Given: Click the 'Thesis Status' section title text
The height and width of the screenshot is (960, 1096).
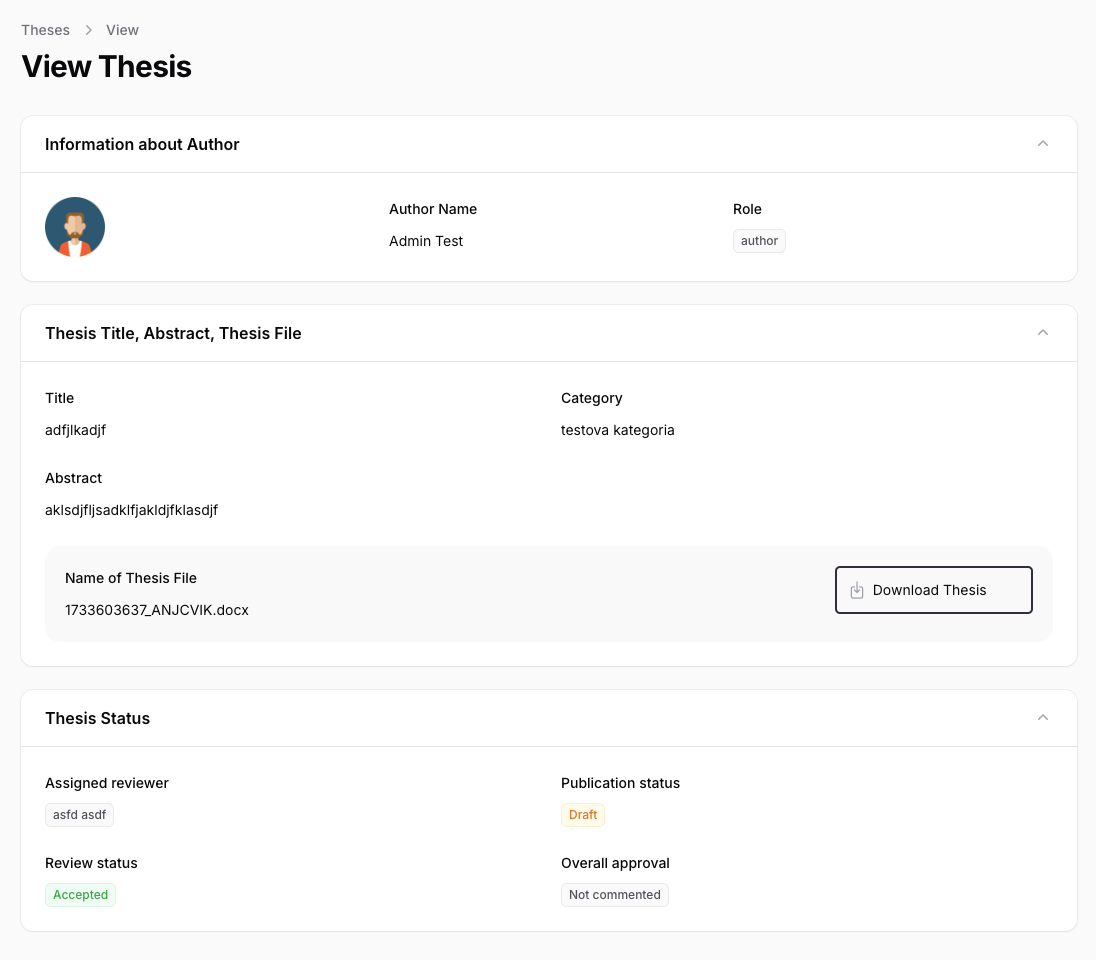Looking at the screenshot, I should pos(97,718).
